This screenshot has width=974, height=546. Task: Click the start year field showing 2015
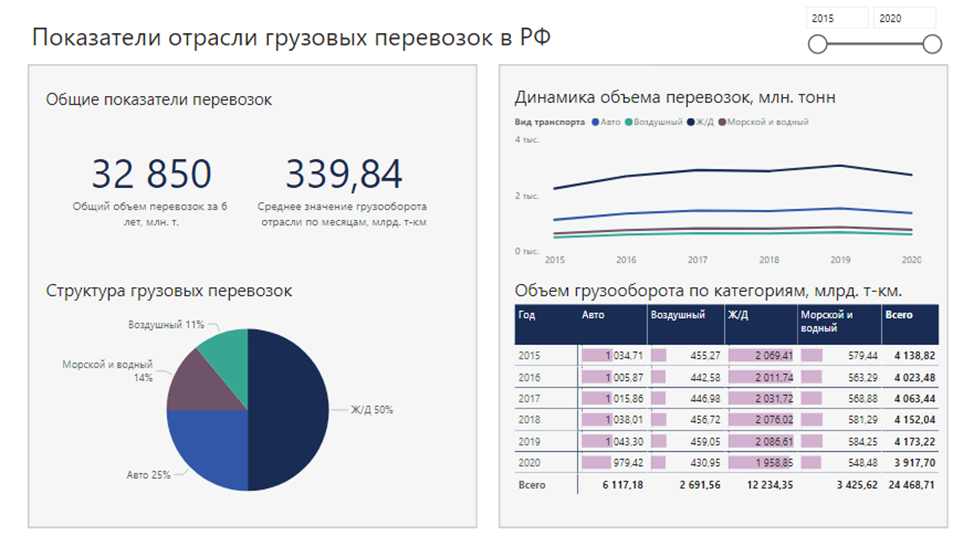pyautogui.click(x=837, y=18)
